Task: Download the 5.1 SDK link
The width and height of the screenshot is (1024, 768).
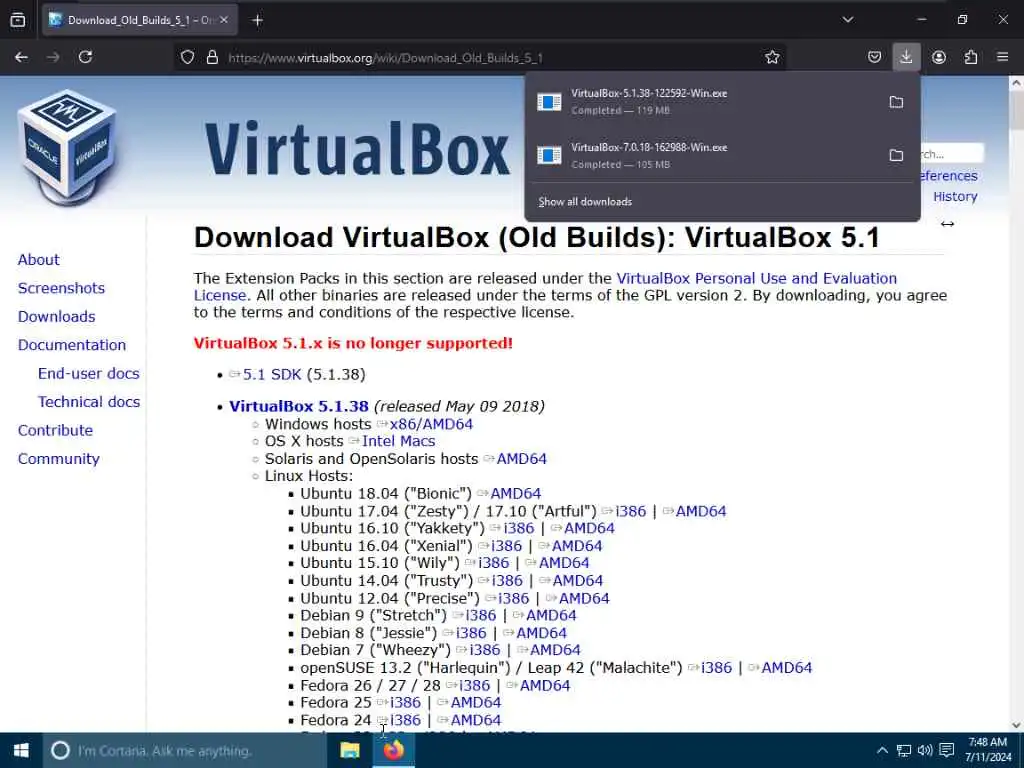Action: pyautogui.click(x=272, y=374)
